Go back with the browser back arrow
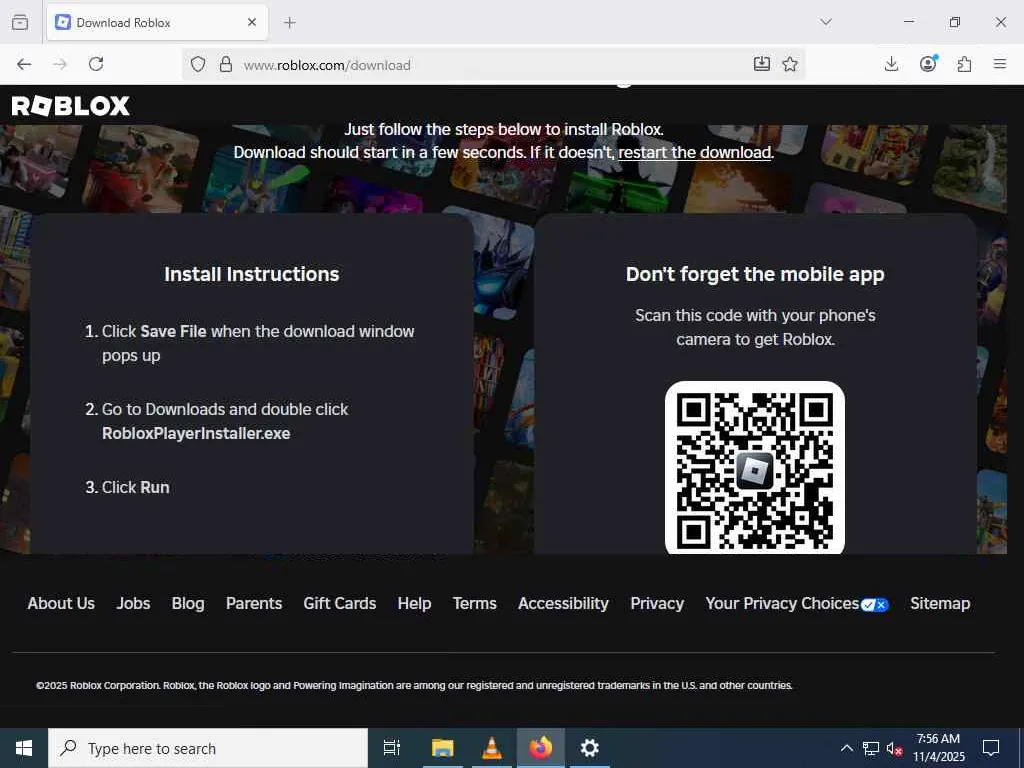 (x=24, y=64)
